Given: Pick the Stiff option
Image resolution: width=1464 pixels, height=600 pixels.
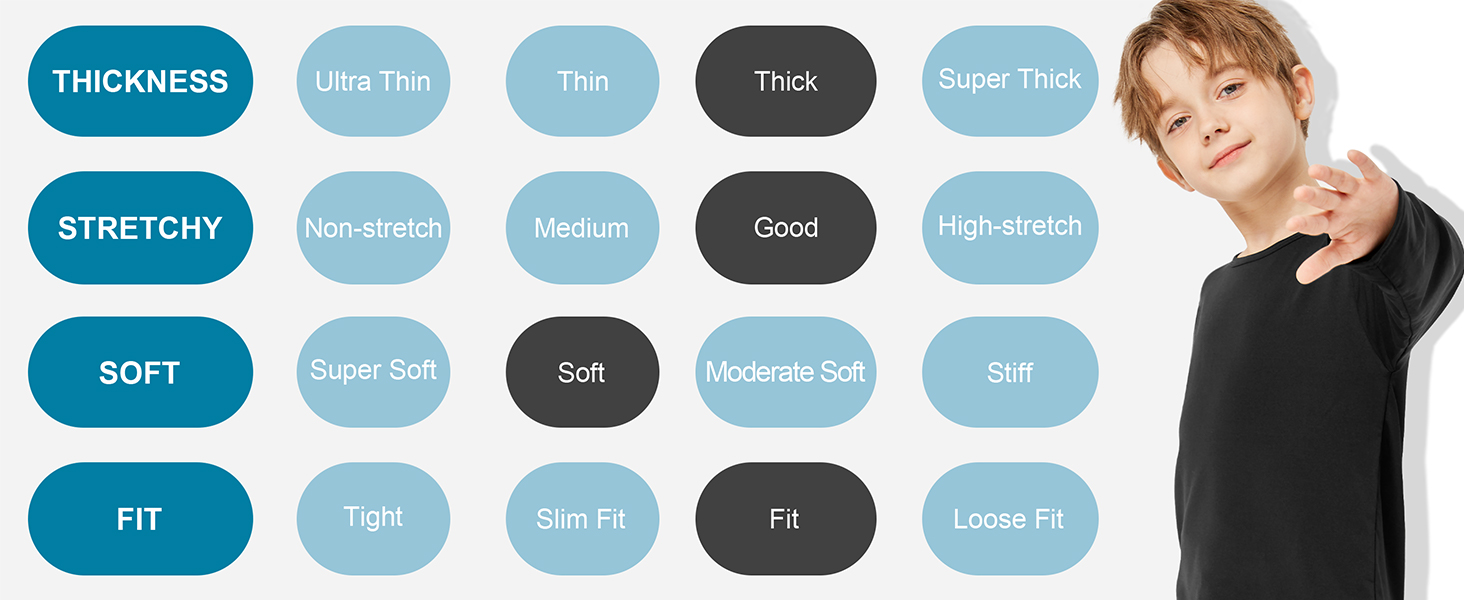Looking at the screenshot, I should 1009,372.
